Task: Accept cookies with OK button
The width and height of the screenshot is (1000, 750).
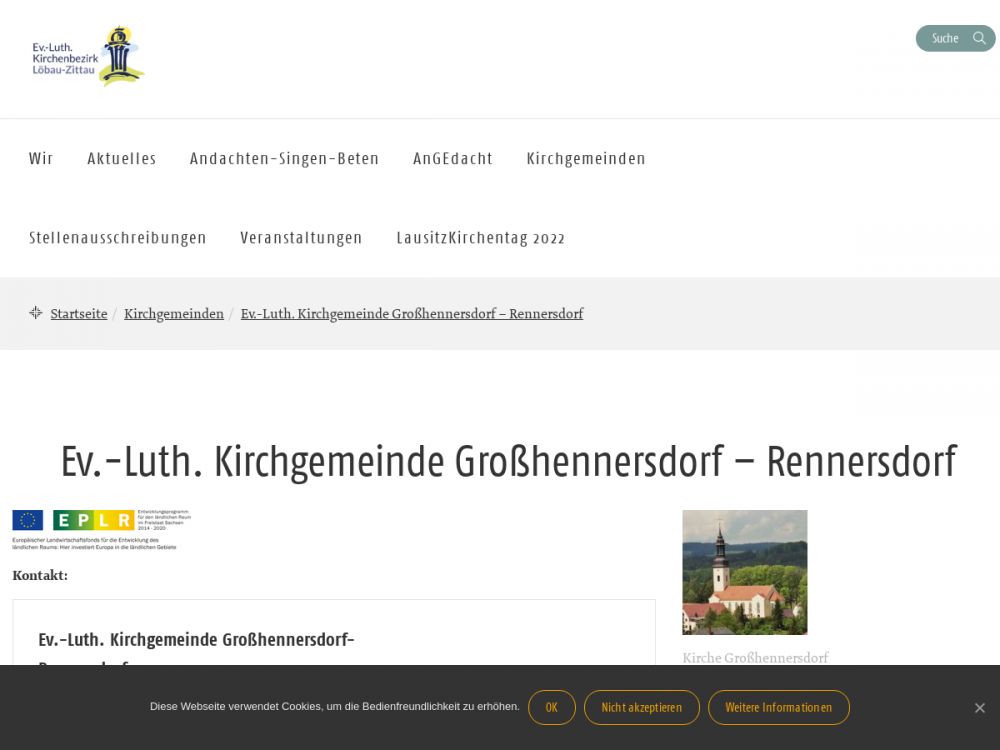Action: 551,707
